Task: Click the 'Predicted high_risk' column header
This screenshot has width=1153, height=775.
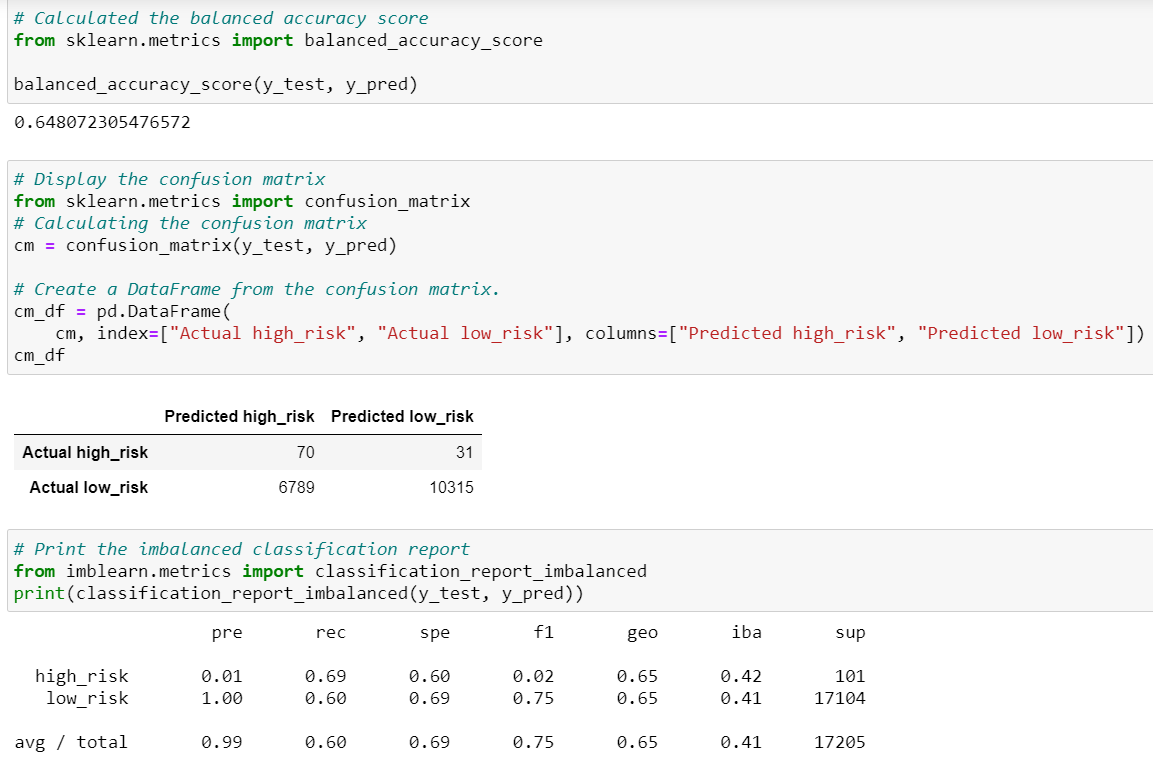Action: (x=239, y=417)
